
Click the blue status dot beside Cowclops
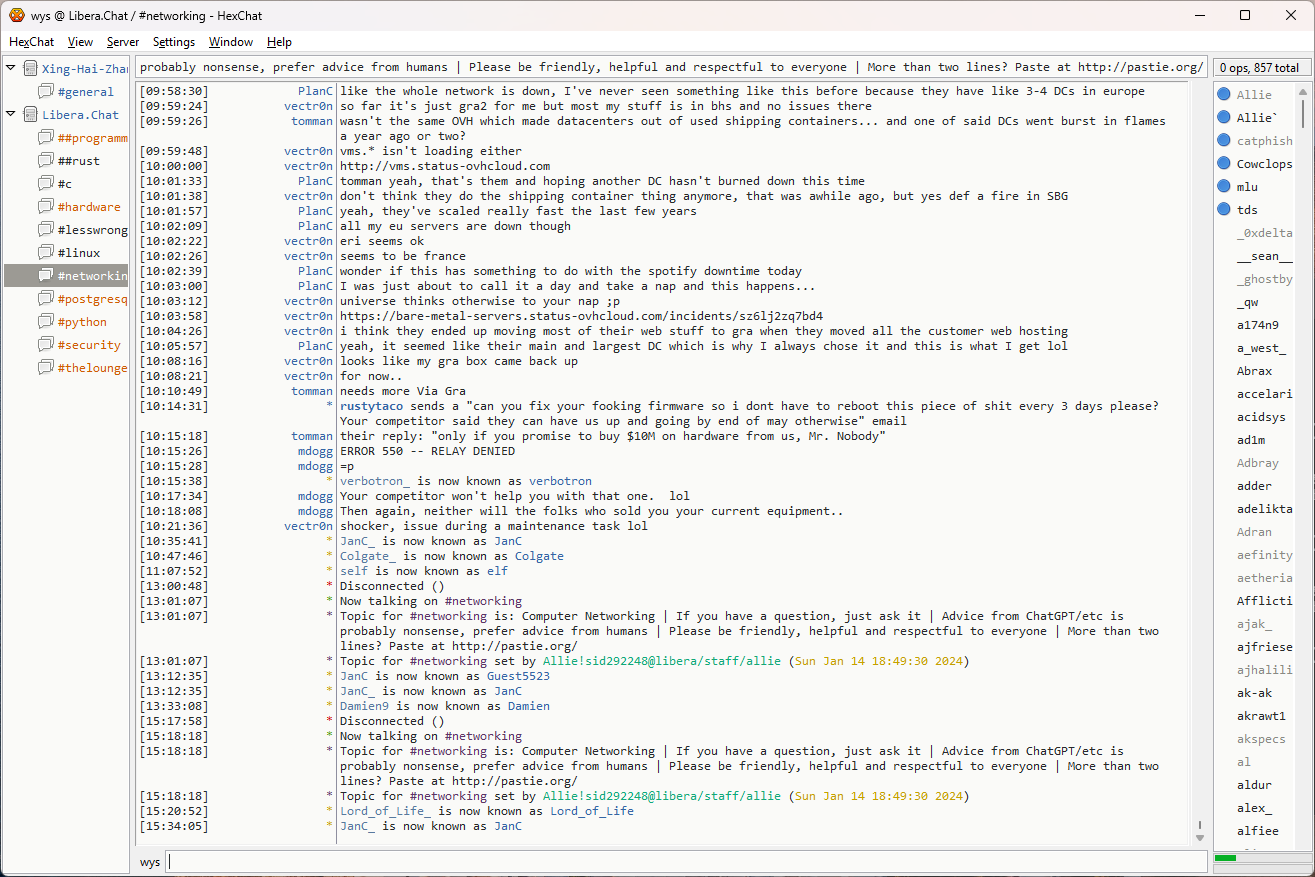[1223, 164]
